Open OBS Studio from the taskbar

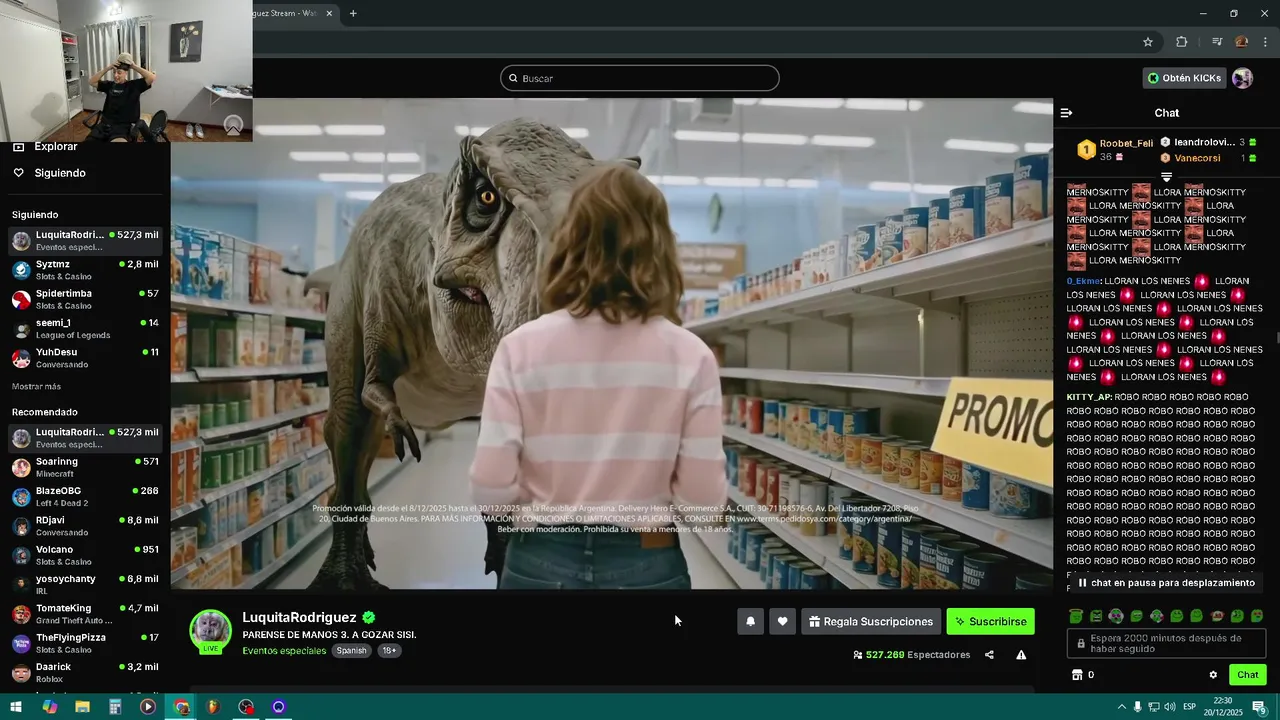246,707
